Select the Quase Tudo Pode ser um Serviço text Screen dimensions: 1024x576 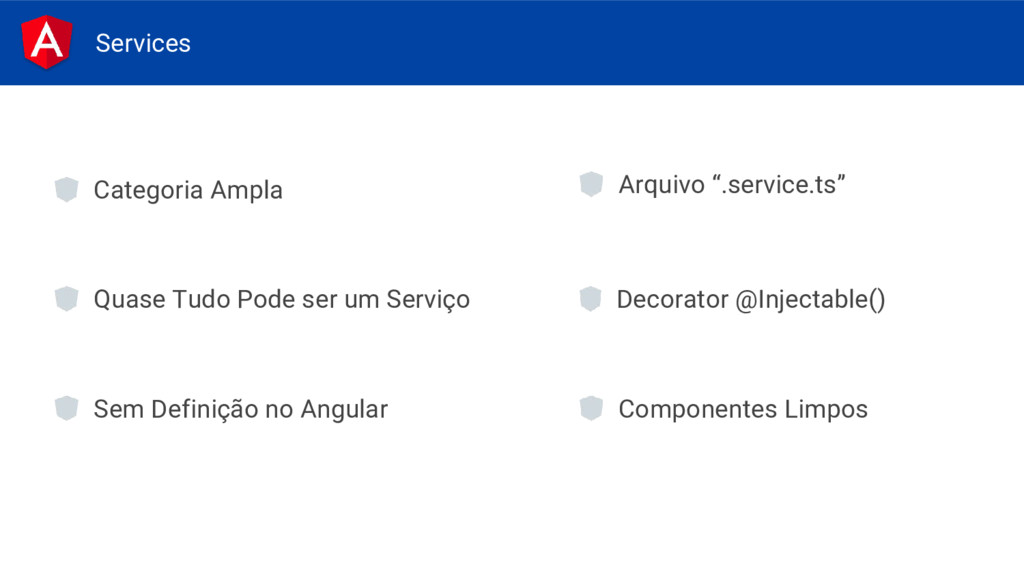tap(281, 300)
